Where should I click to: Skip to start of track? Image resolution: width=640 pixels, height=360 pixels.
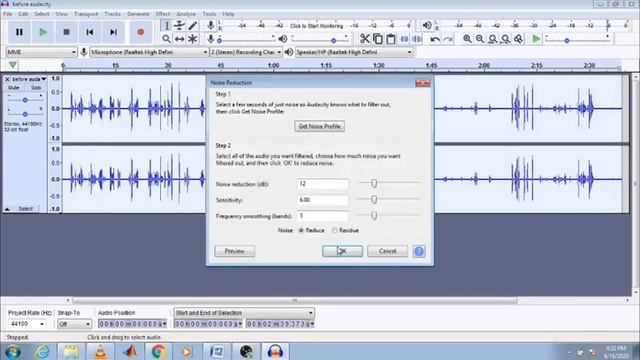click(x=90, y=32)
